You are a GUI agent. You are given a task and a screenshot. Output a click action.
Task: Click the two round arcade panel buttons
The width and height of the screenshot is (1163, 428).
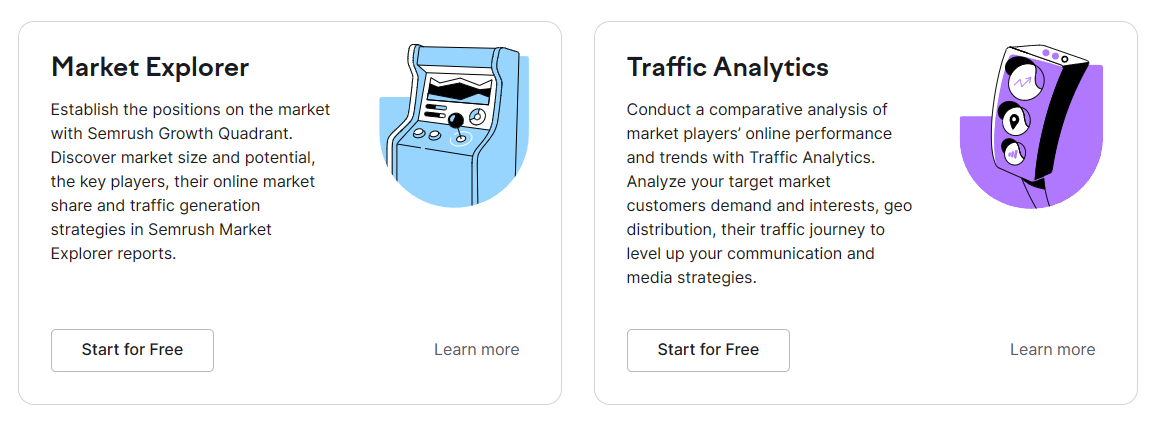[426, 132]
